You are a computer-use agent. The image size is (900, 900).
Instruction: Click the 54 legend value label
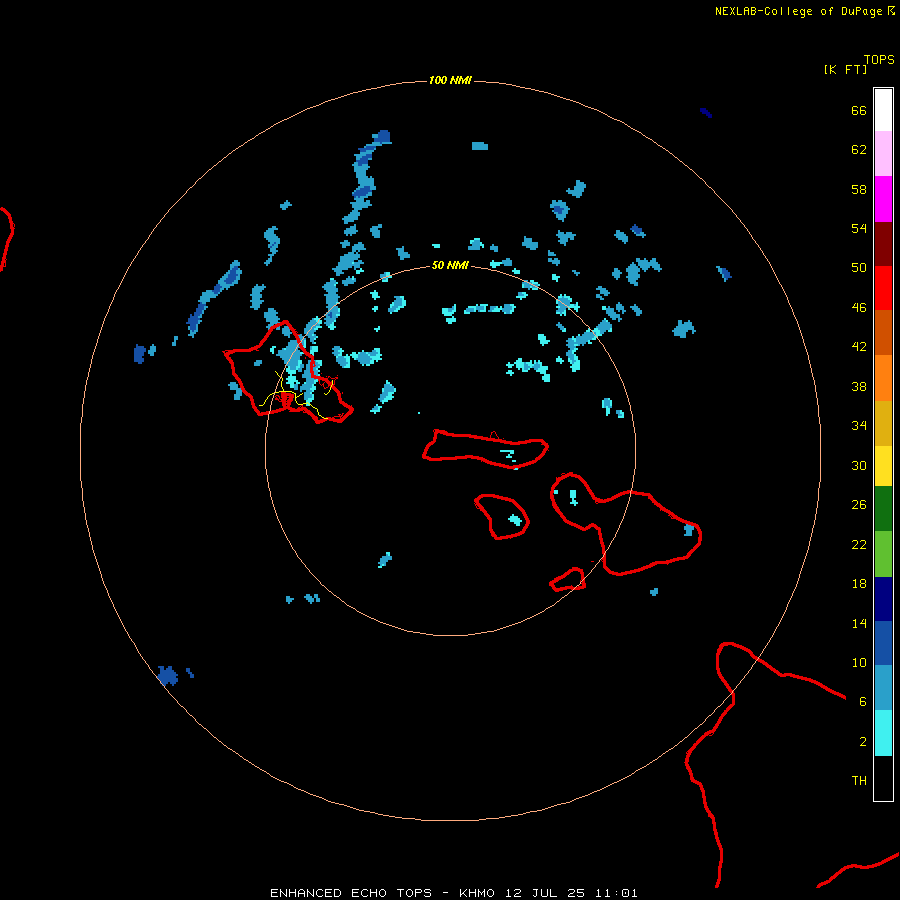click(859, 228)
